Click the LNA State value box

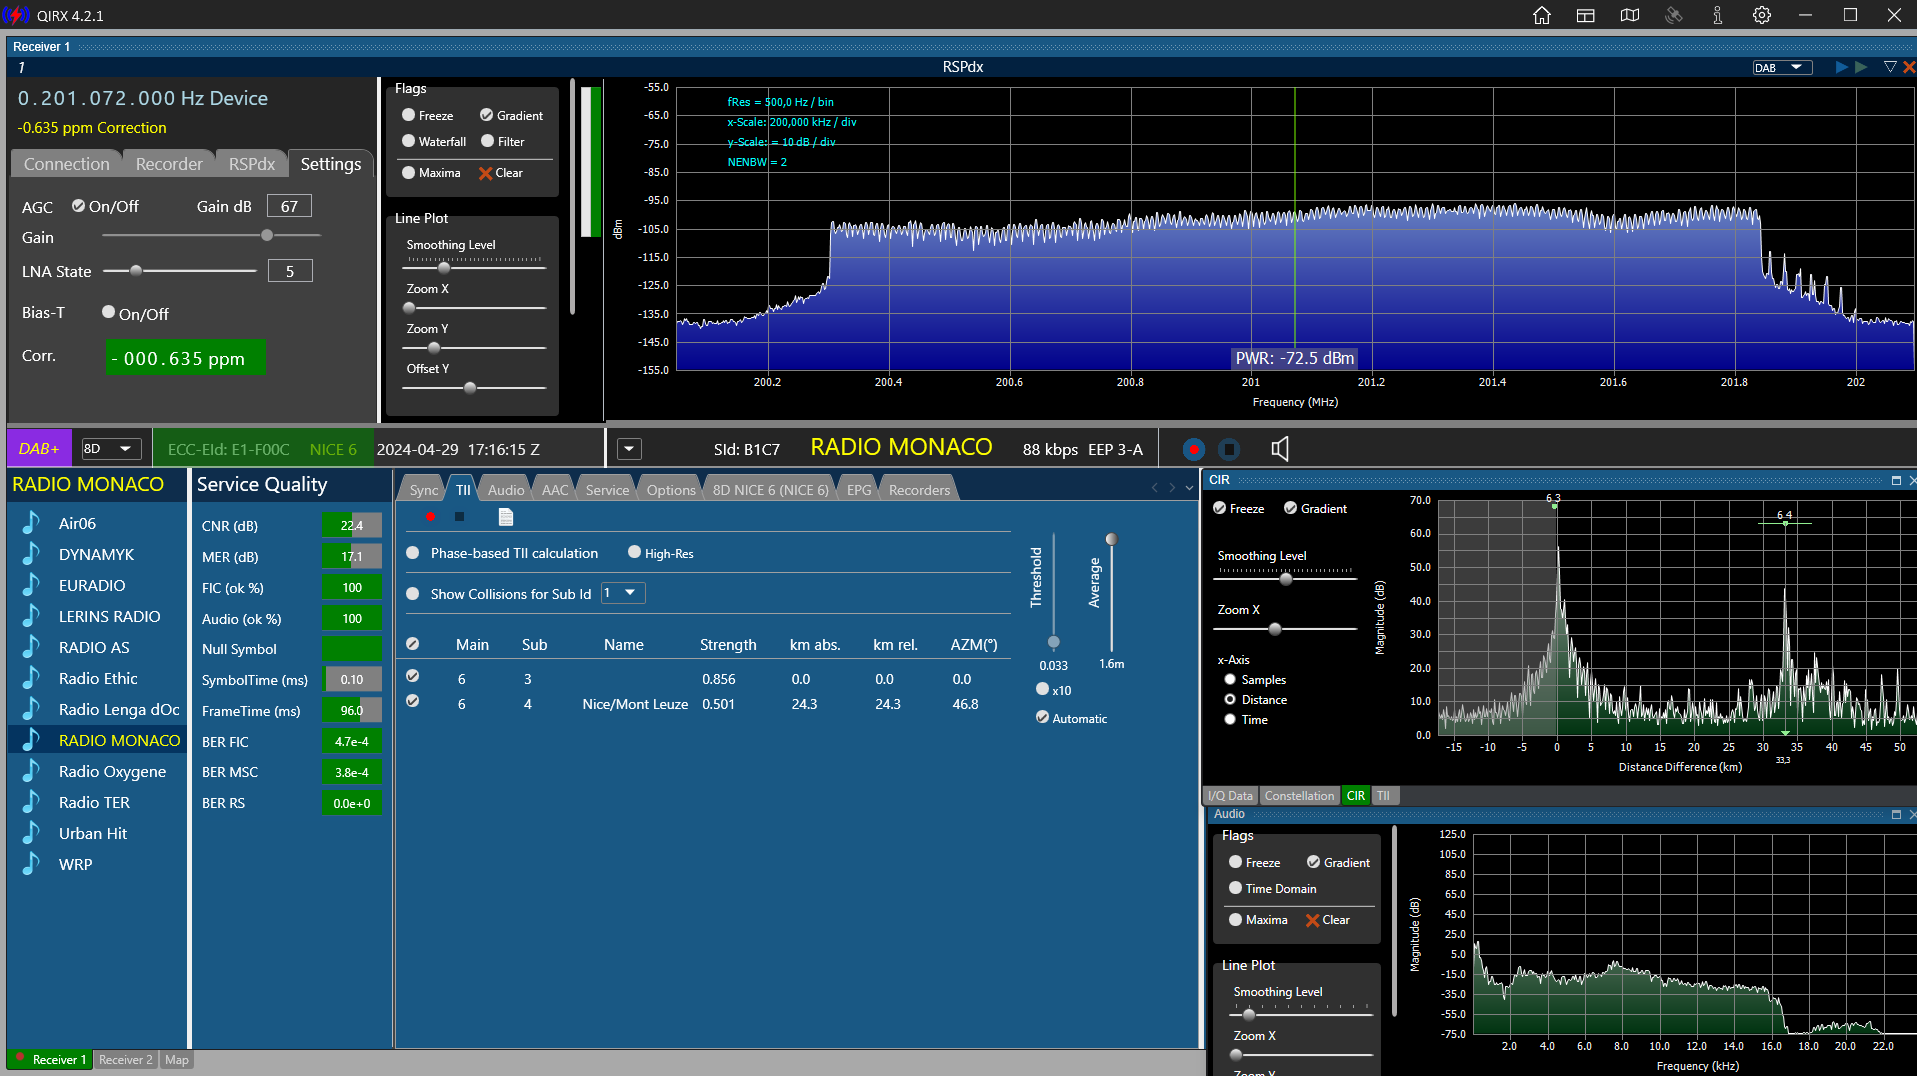click(x=290, y=271)
